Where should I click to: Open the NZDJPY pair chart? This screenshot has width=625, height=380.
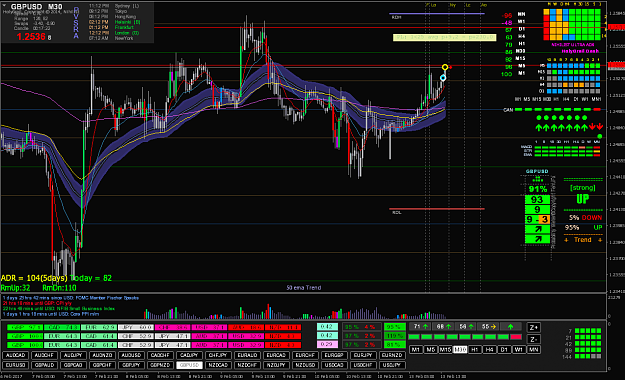point(276,365)
